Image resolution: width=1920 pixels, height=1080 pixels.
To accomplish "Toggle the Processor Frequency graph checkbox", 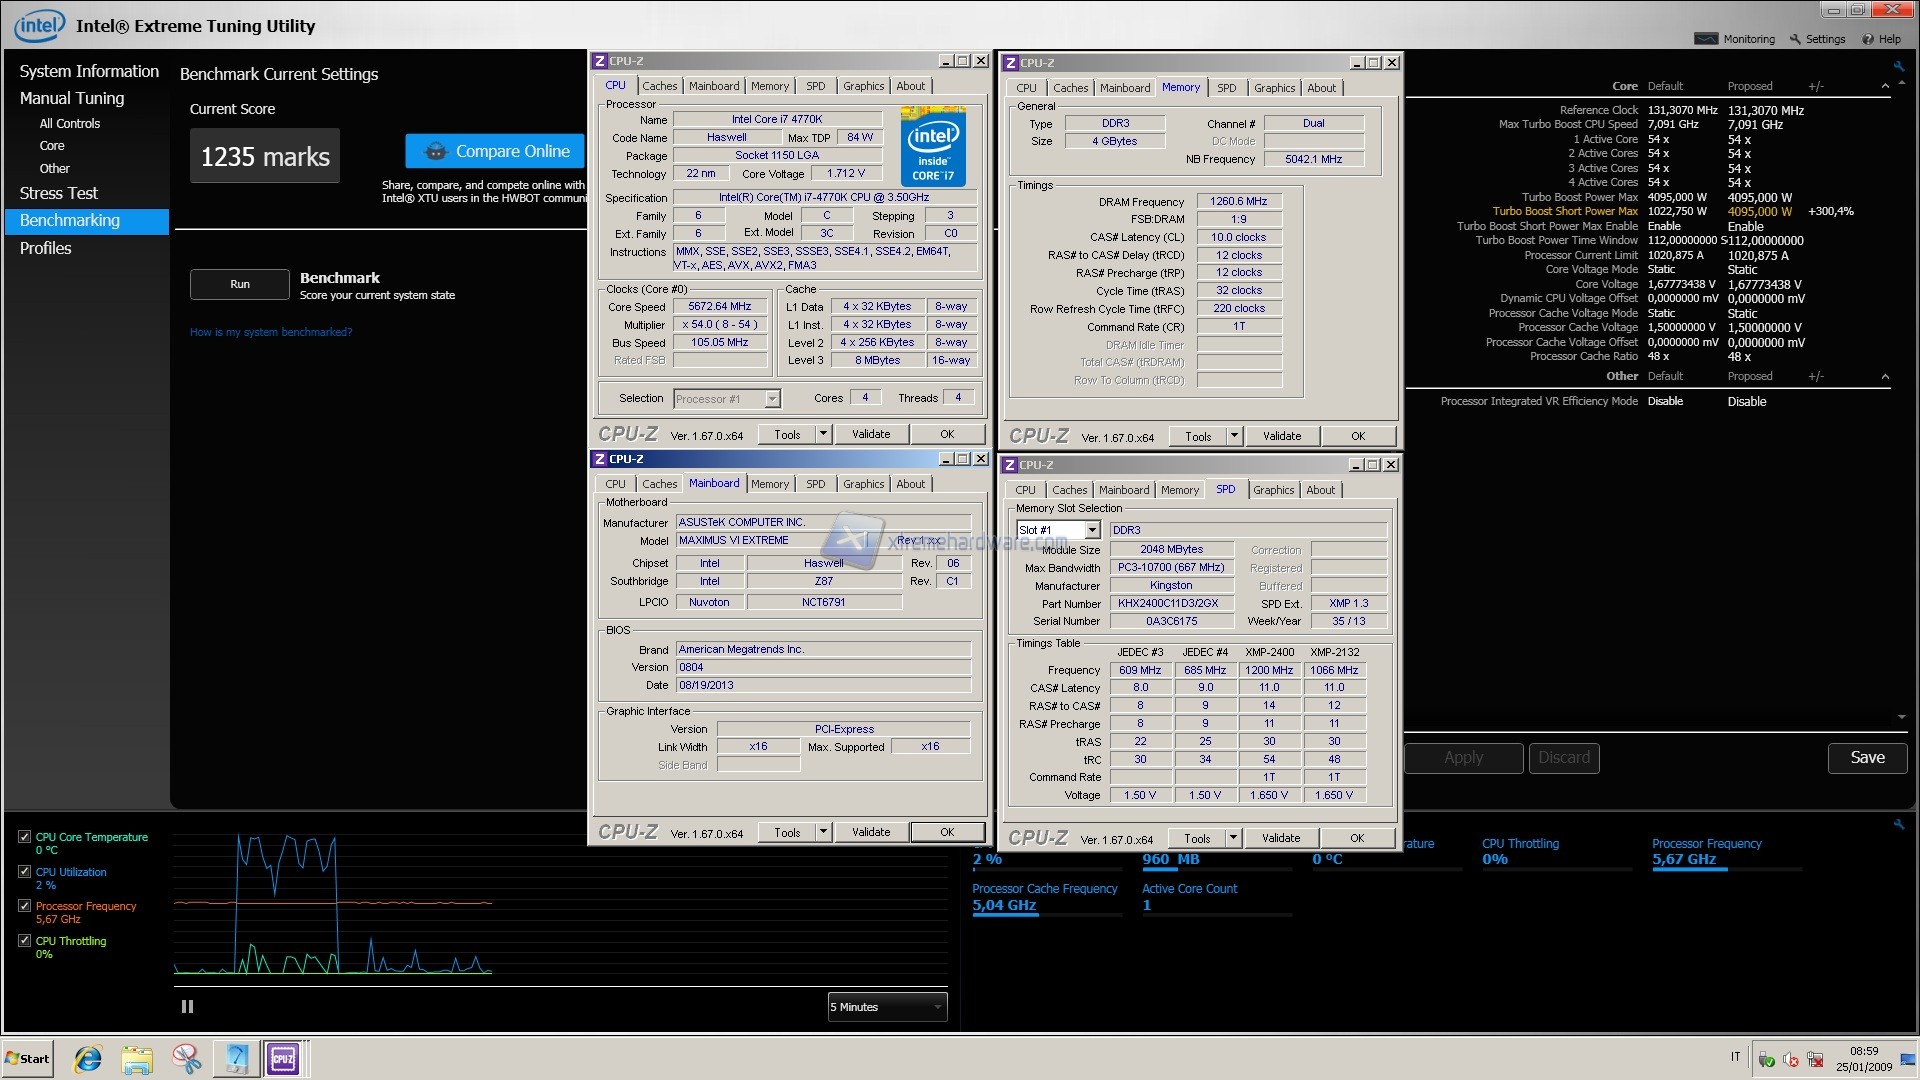I will coord(25,906).
